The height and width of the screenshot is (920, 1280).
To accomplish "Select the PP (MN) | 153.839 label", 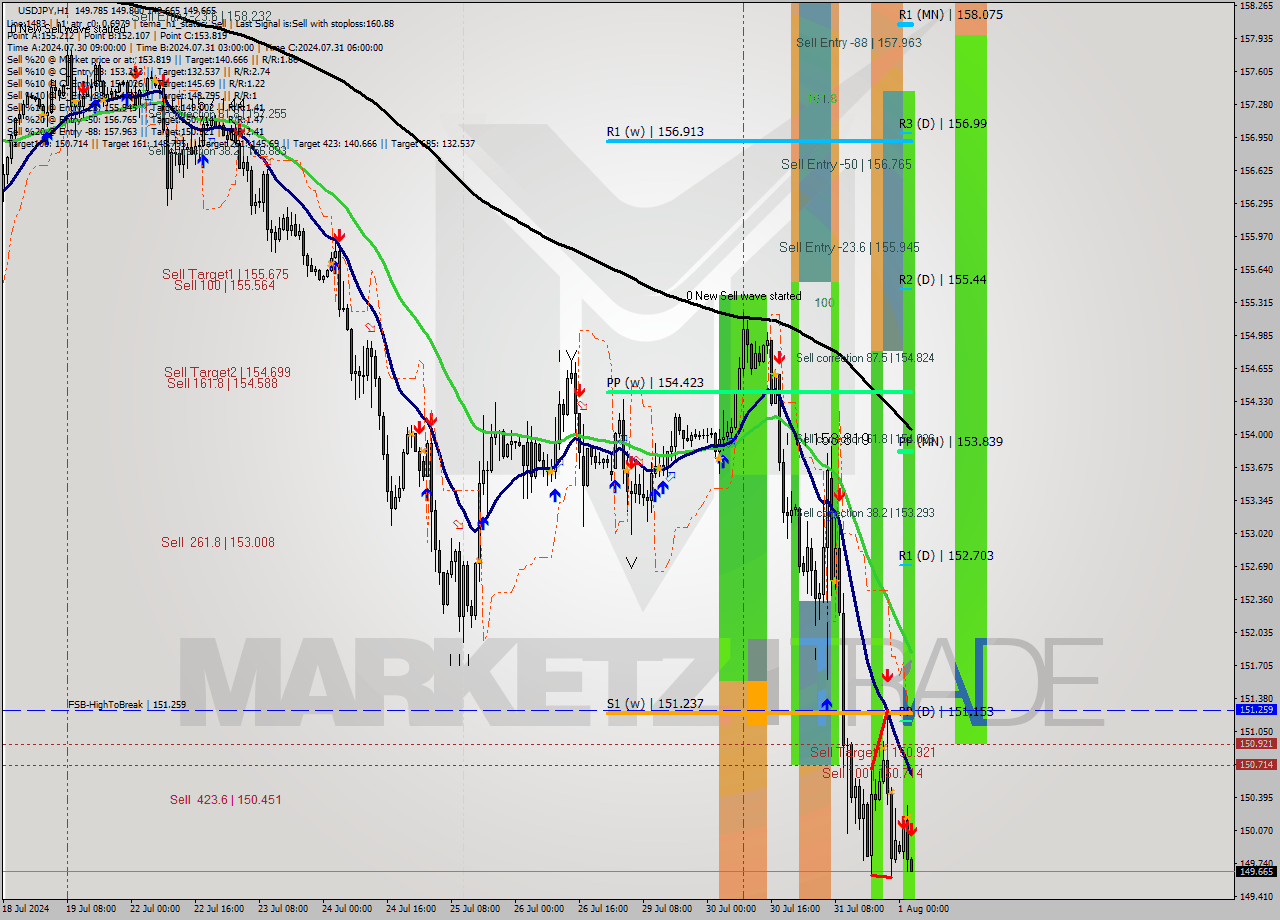I will [x=950, y=442].
